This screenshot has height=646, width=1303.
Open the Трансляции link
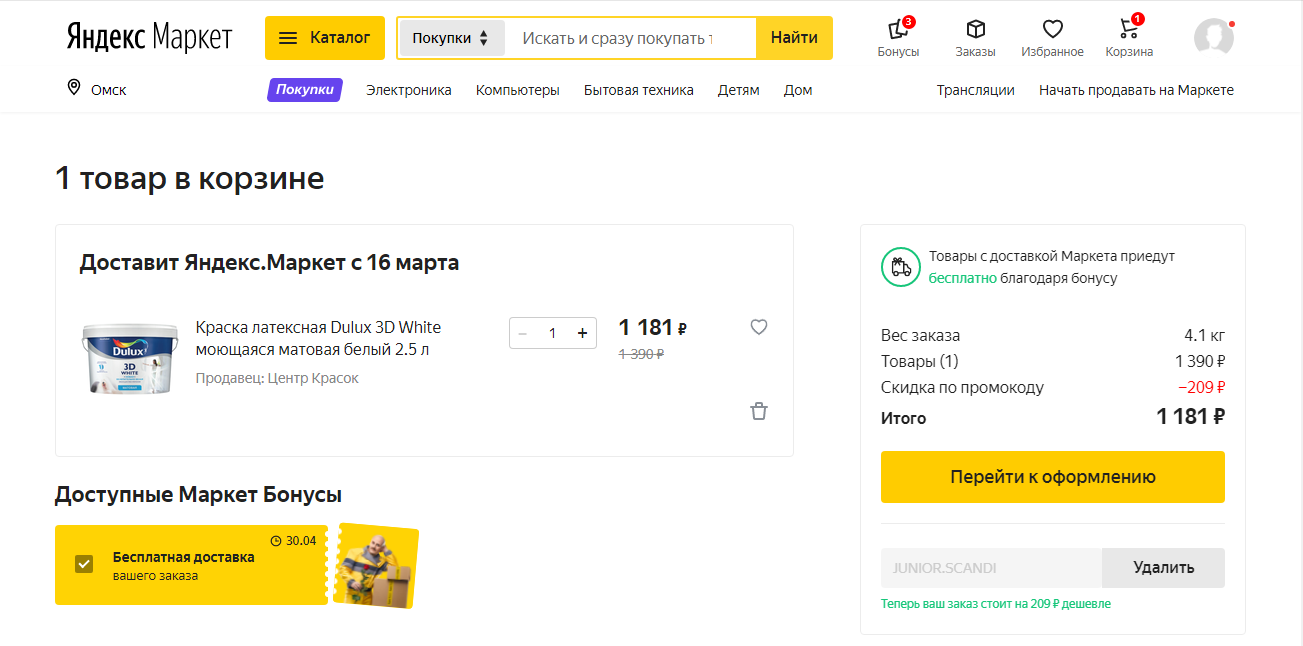tap(976, 90)
